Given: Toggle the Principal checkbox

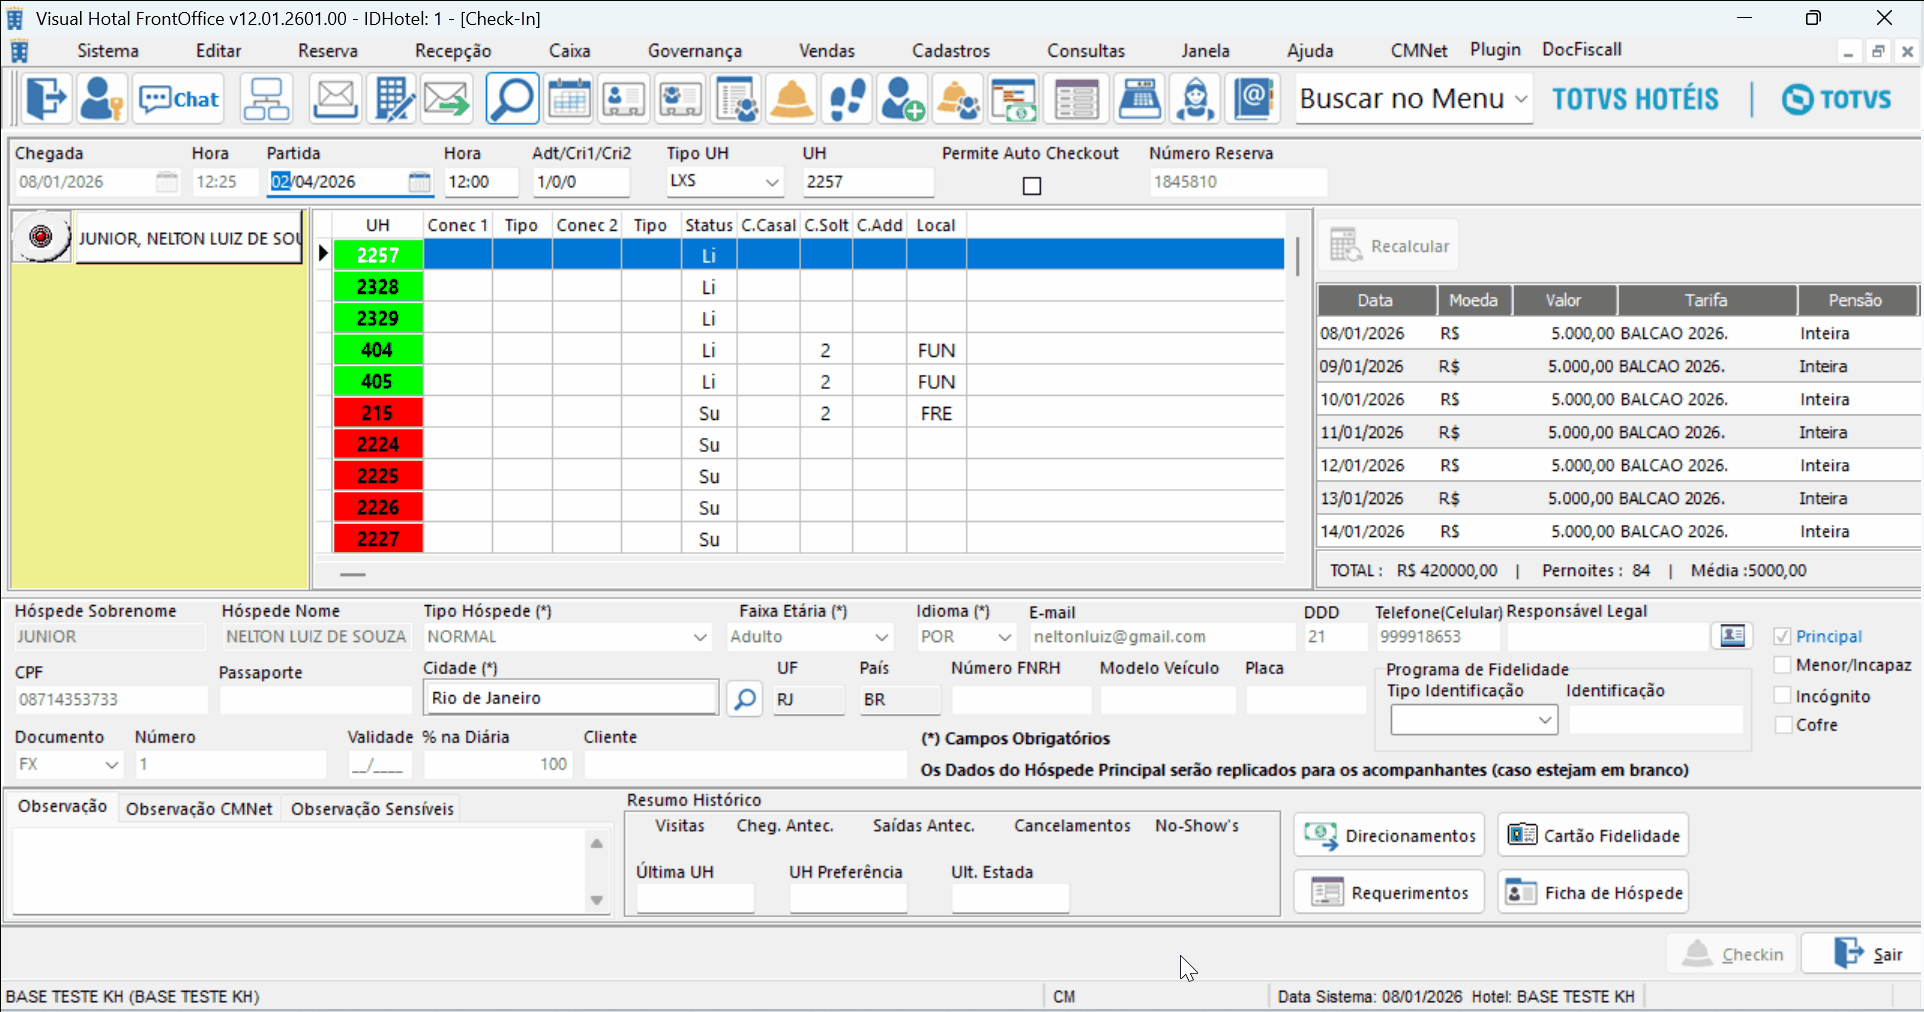Looking at the screenshot, I should click(x=1782, y=636).
